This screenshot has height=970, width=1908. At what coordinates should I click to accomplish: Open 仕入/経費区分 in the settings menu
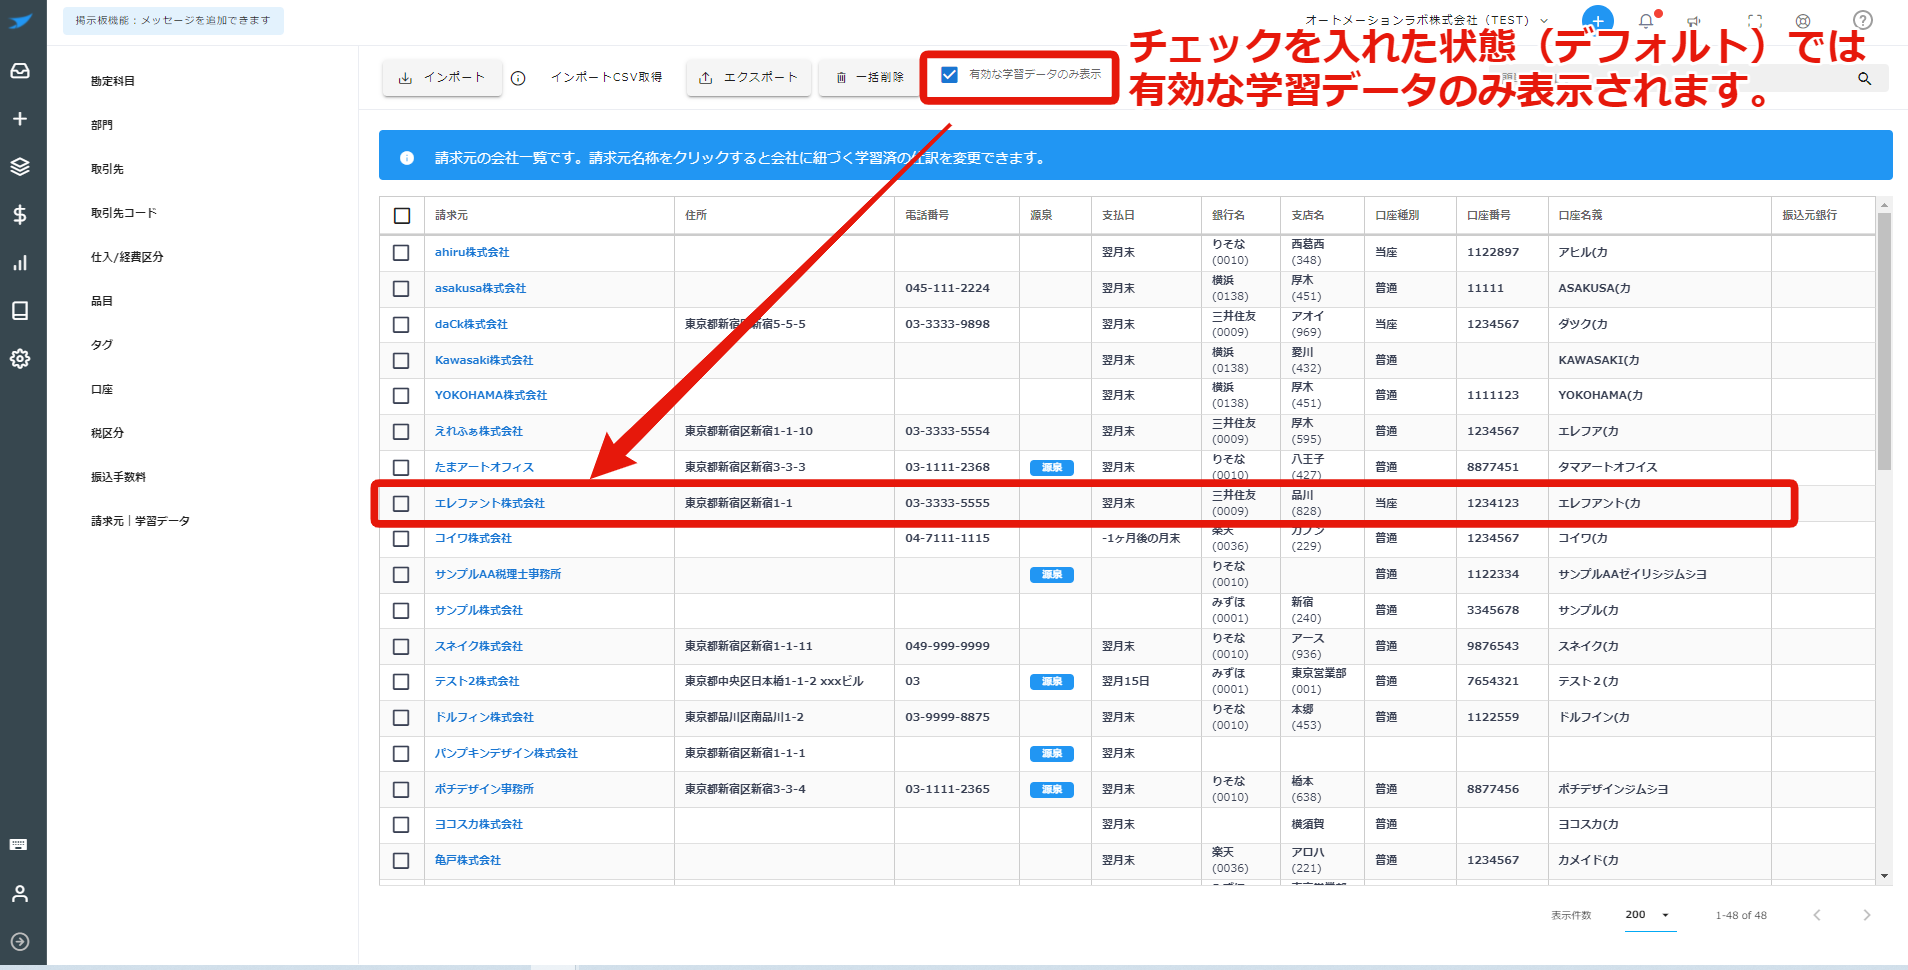[127, 257]
